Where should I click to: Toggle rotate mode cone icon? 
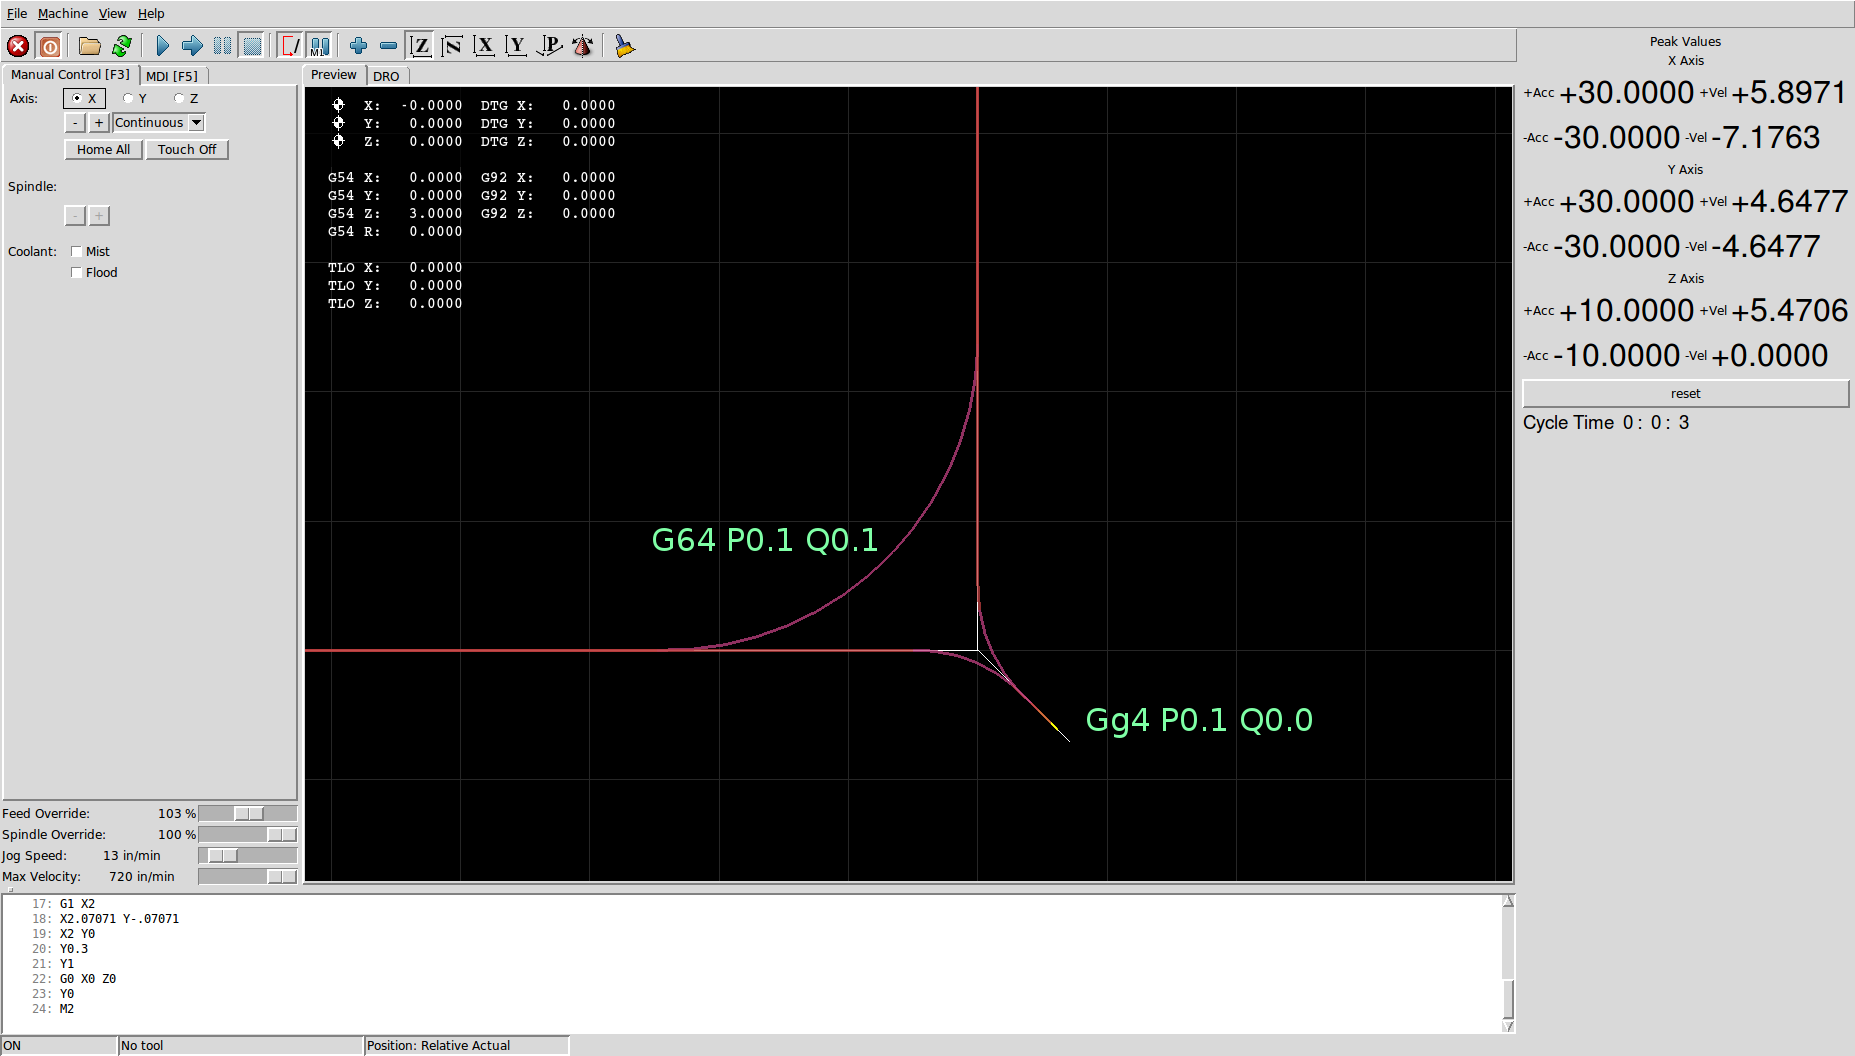coord(583,46)
